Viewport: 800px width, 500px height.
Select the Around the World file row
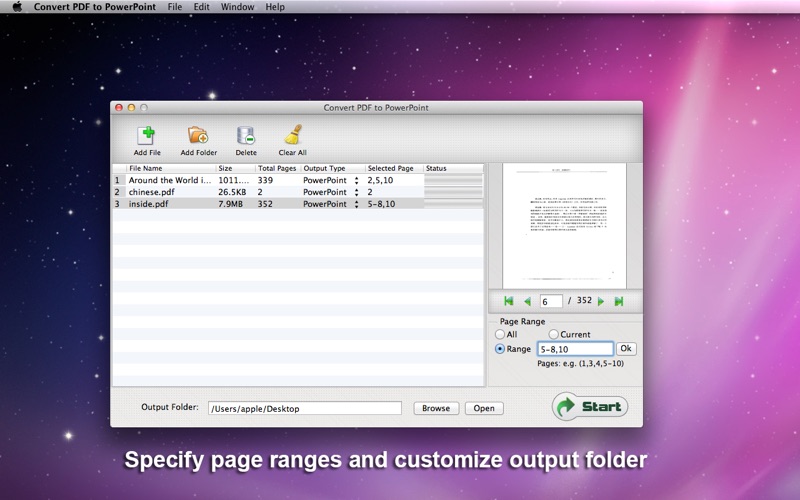coord(298,180)
